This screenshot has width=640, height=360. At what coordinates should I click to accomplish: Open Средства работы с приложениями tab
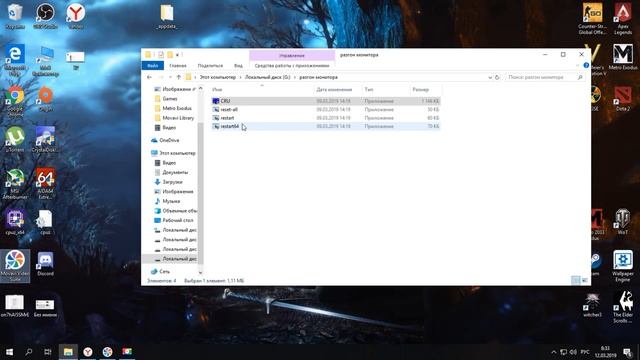(x=292, y=65)
